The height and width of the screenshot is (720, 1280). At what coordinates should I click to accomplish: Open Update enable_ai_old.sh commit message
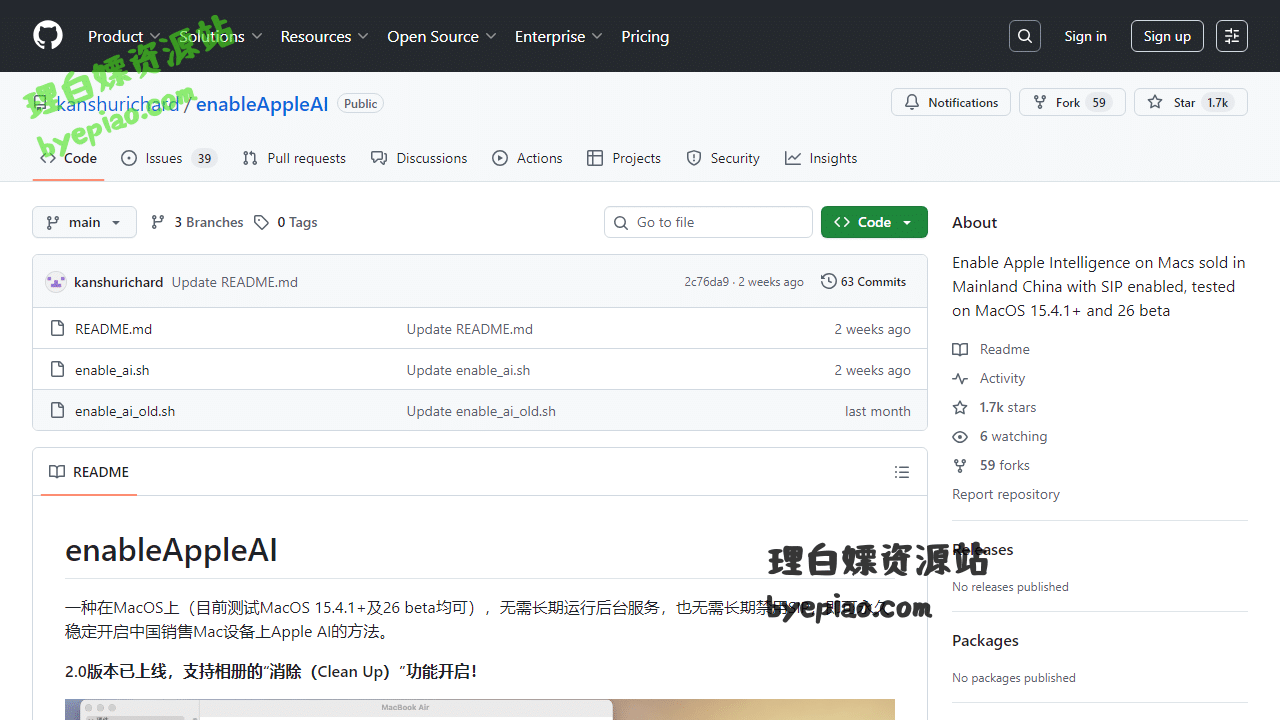(481, 411)
